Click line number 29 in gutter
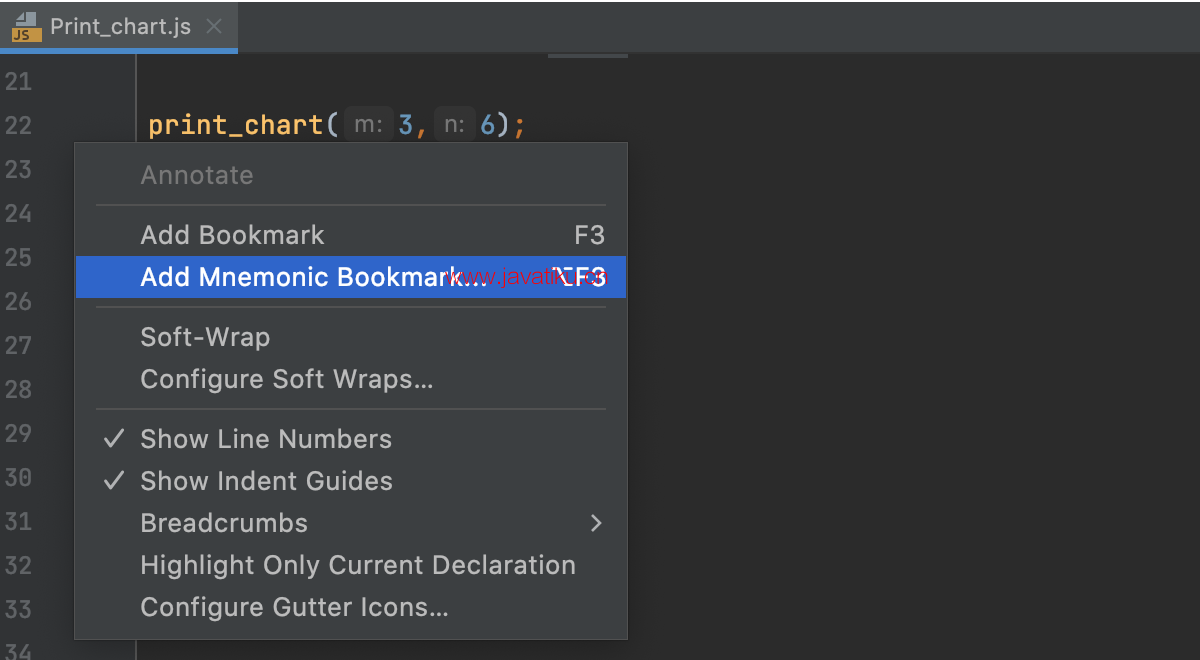1200x660 pixels. [x=18, y=434]
